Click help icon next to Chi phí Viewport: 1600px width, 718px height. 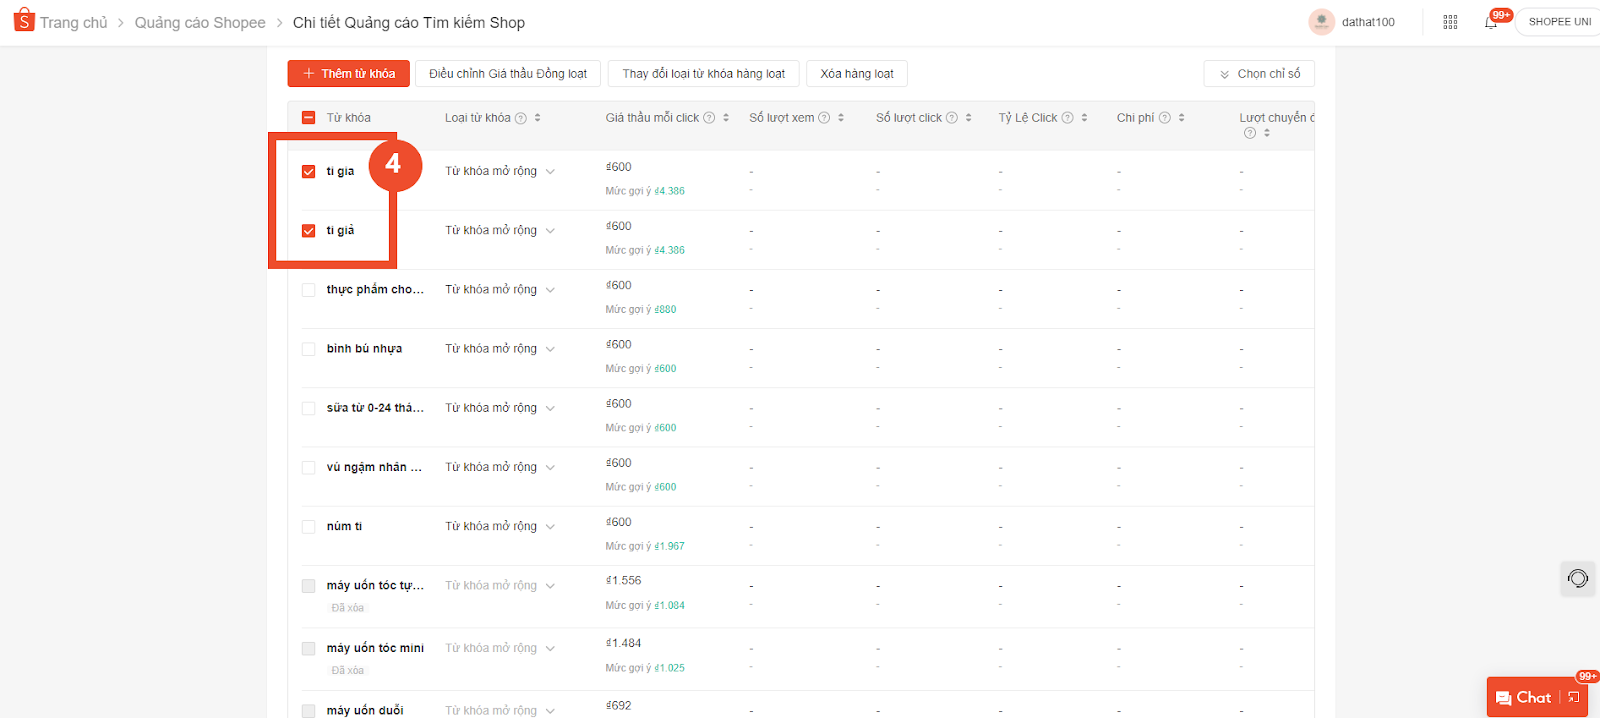1164,118
